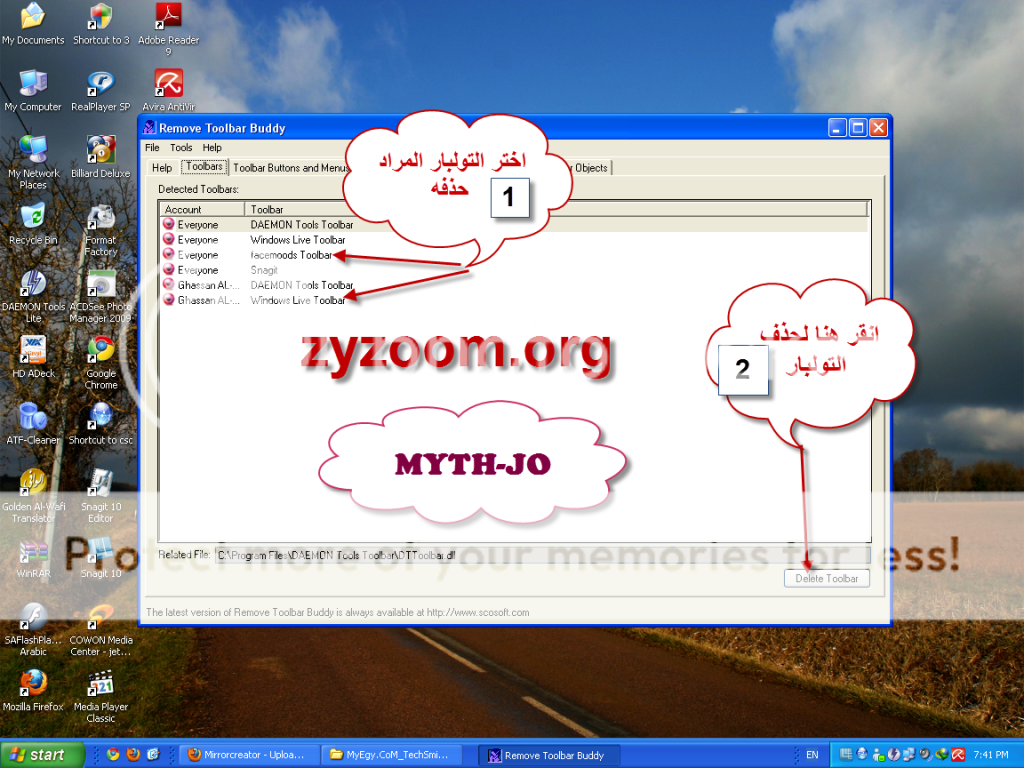Viewport: 1024px width, 768px height.
Task: Click the Account column header
Action: click(x=202, y=209)
